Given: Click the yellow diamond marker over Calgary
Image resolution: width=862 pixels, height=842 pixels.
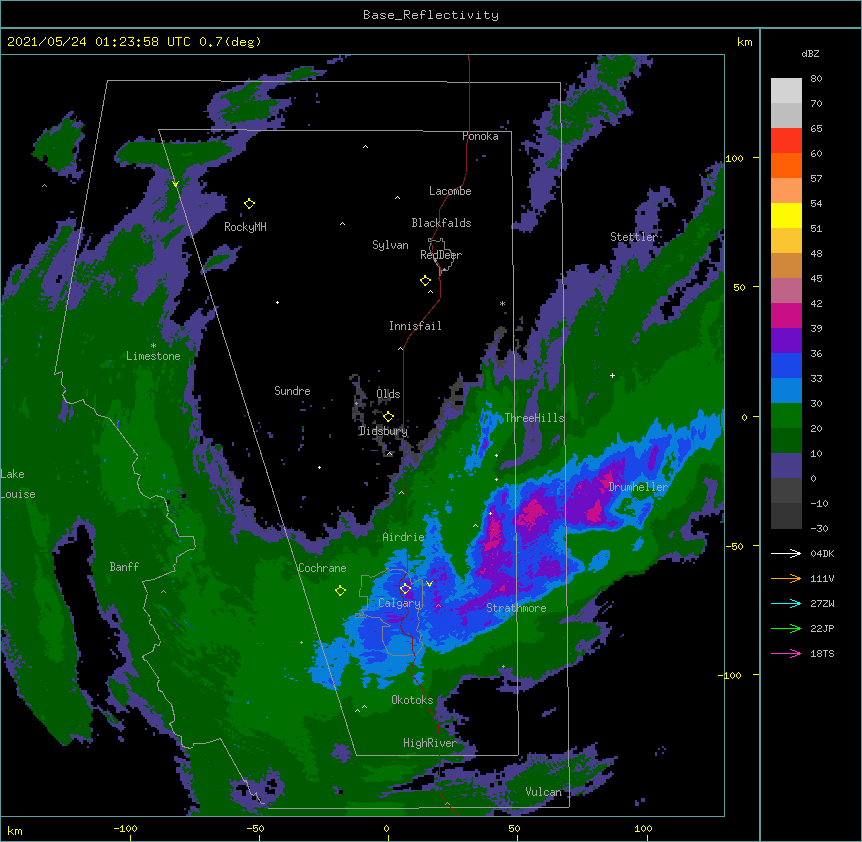Looking at the screenshot, I should 405,589.
